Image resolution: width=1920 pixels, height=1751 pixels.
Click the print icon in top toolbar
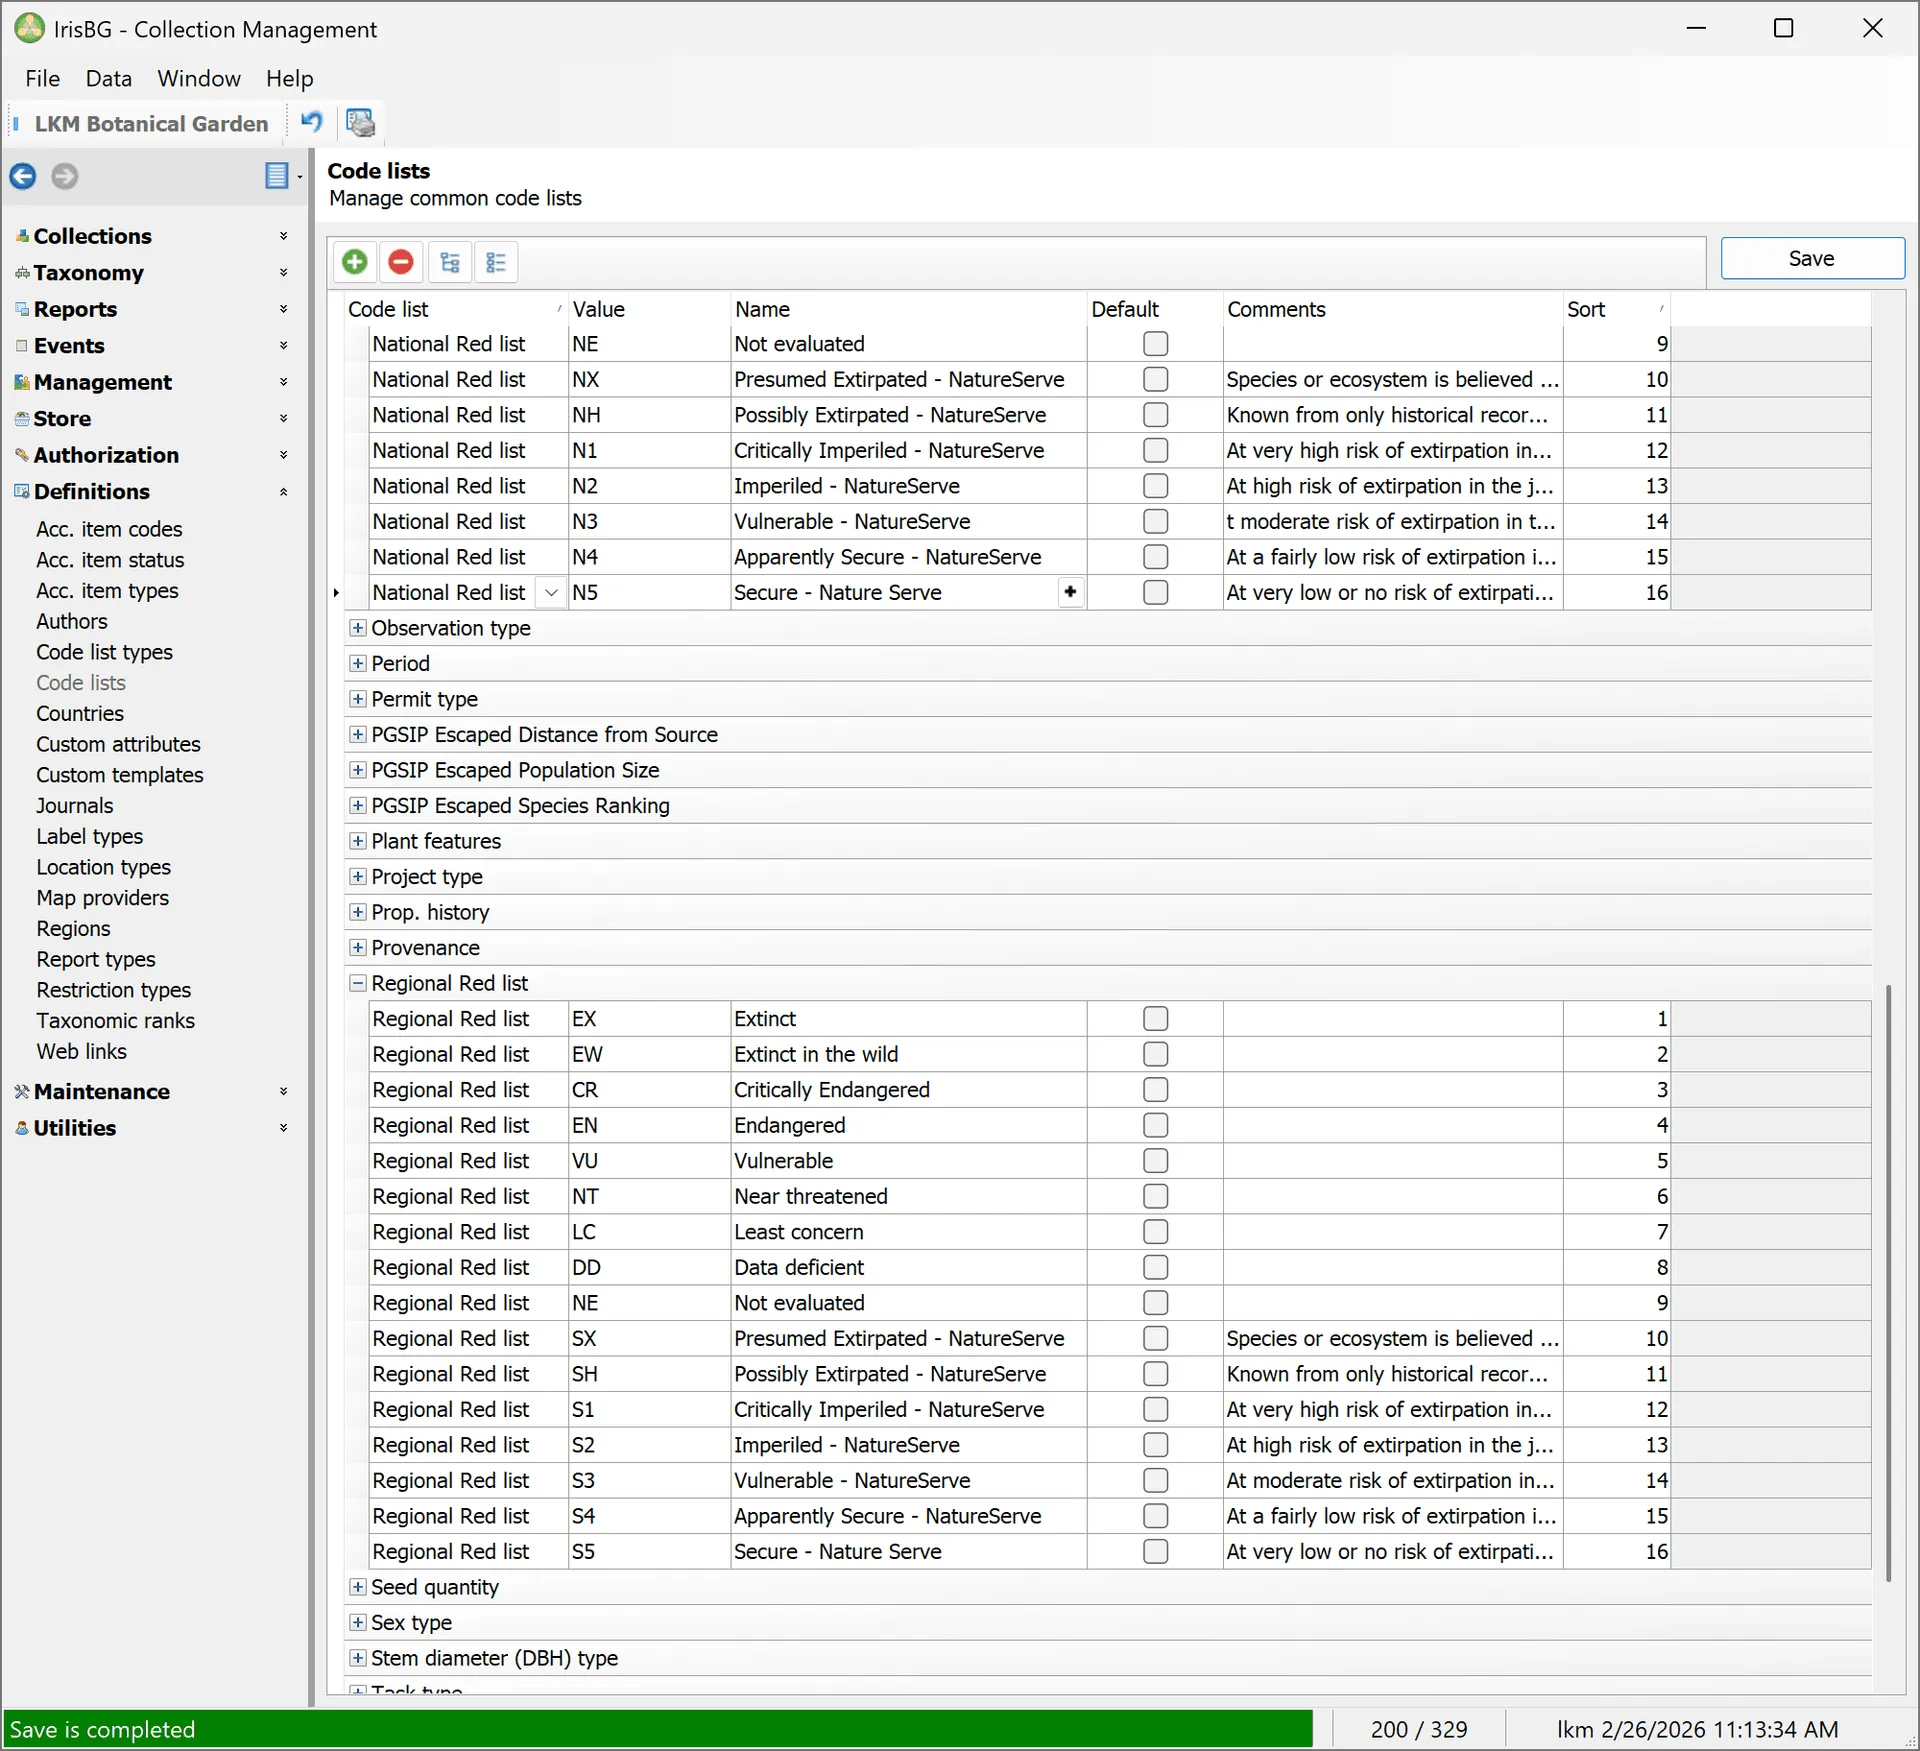pos(360,122)
